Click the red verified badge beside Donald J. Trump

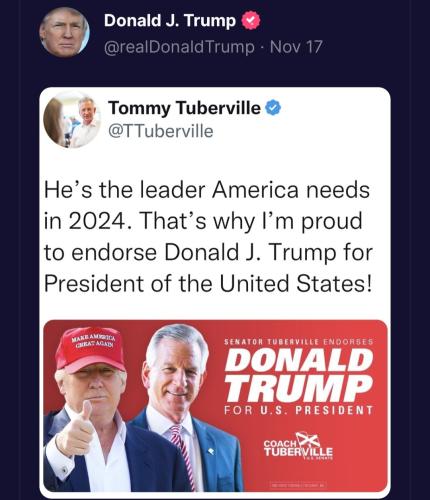click(251, 21)
